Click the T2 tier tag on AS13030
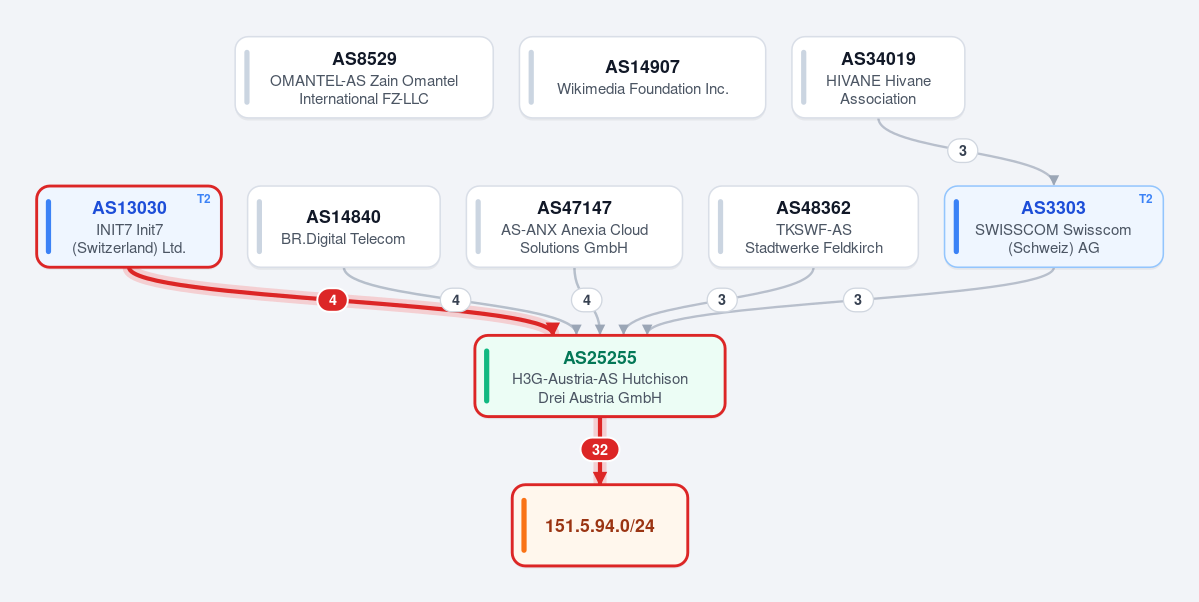1199x602 pixels. coord(203,199)
